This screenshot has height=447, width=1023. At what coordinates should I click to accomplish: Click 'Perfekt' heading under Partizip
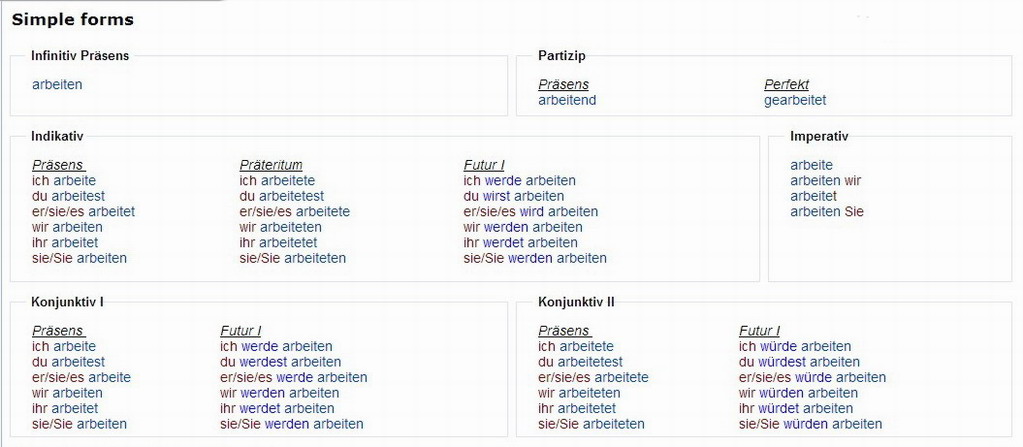pos(786,85)
